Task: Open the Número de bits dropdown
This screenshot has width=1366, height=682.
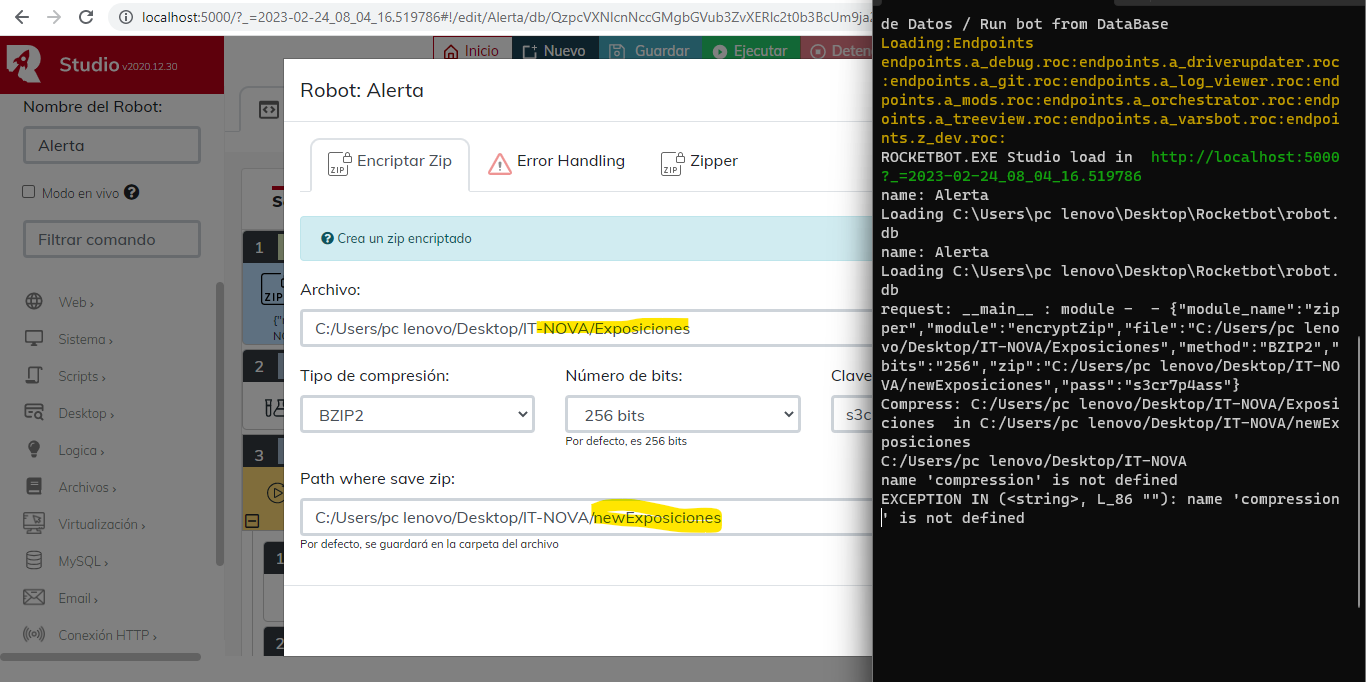Action: pyautogui.click(x=682, y=414)
